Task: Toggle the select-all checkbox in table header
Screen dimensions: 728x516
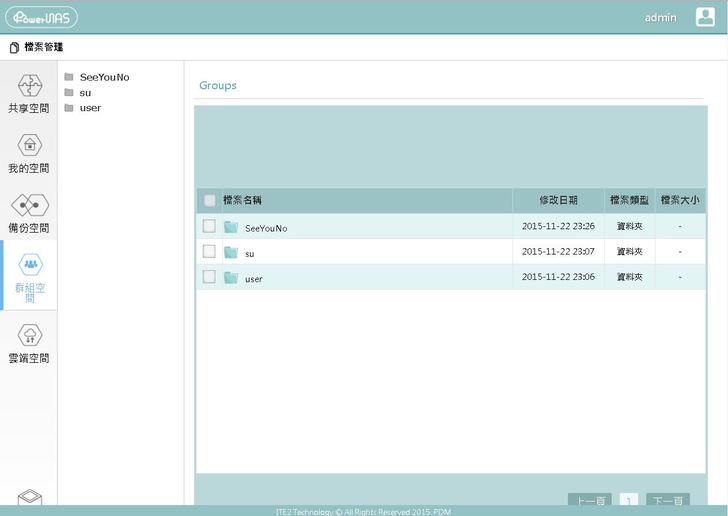Action: (x=209, y=200)
